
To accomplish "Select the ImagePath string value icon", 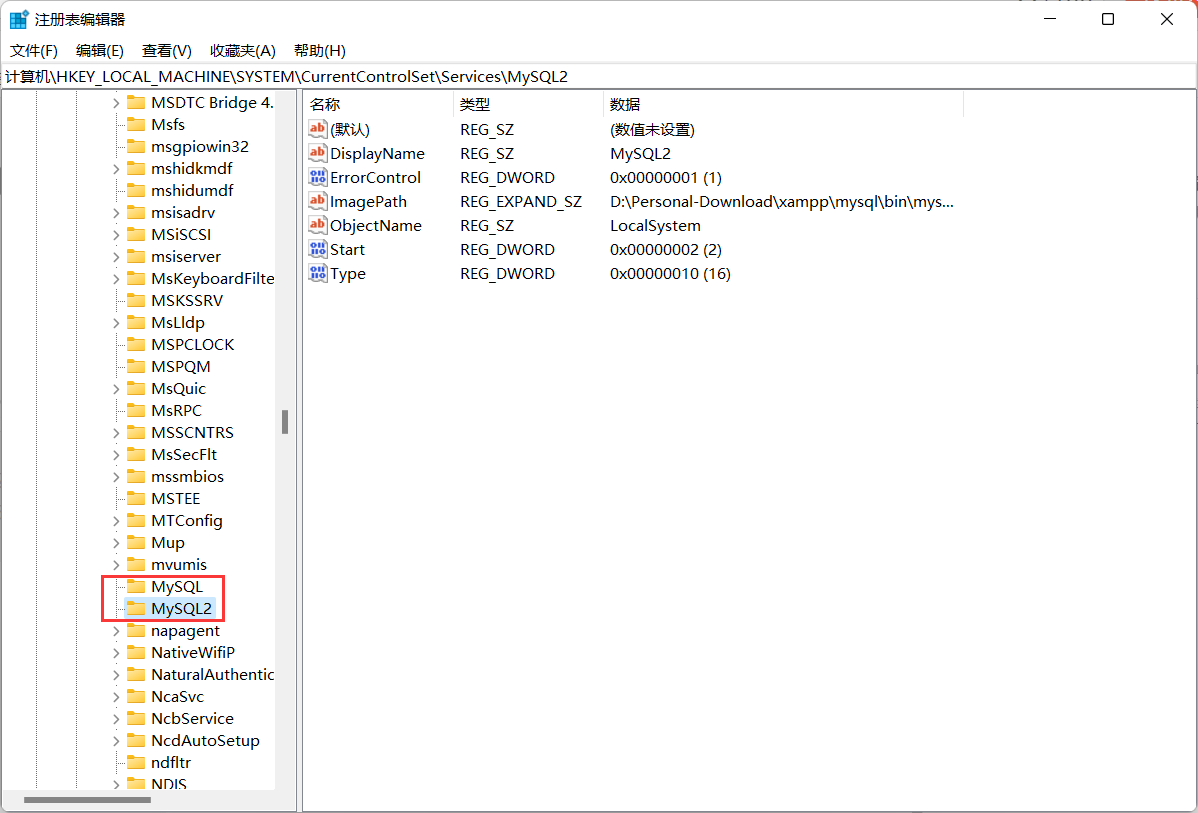I will pos(317,202).
